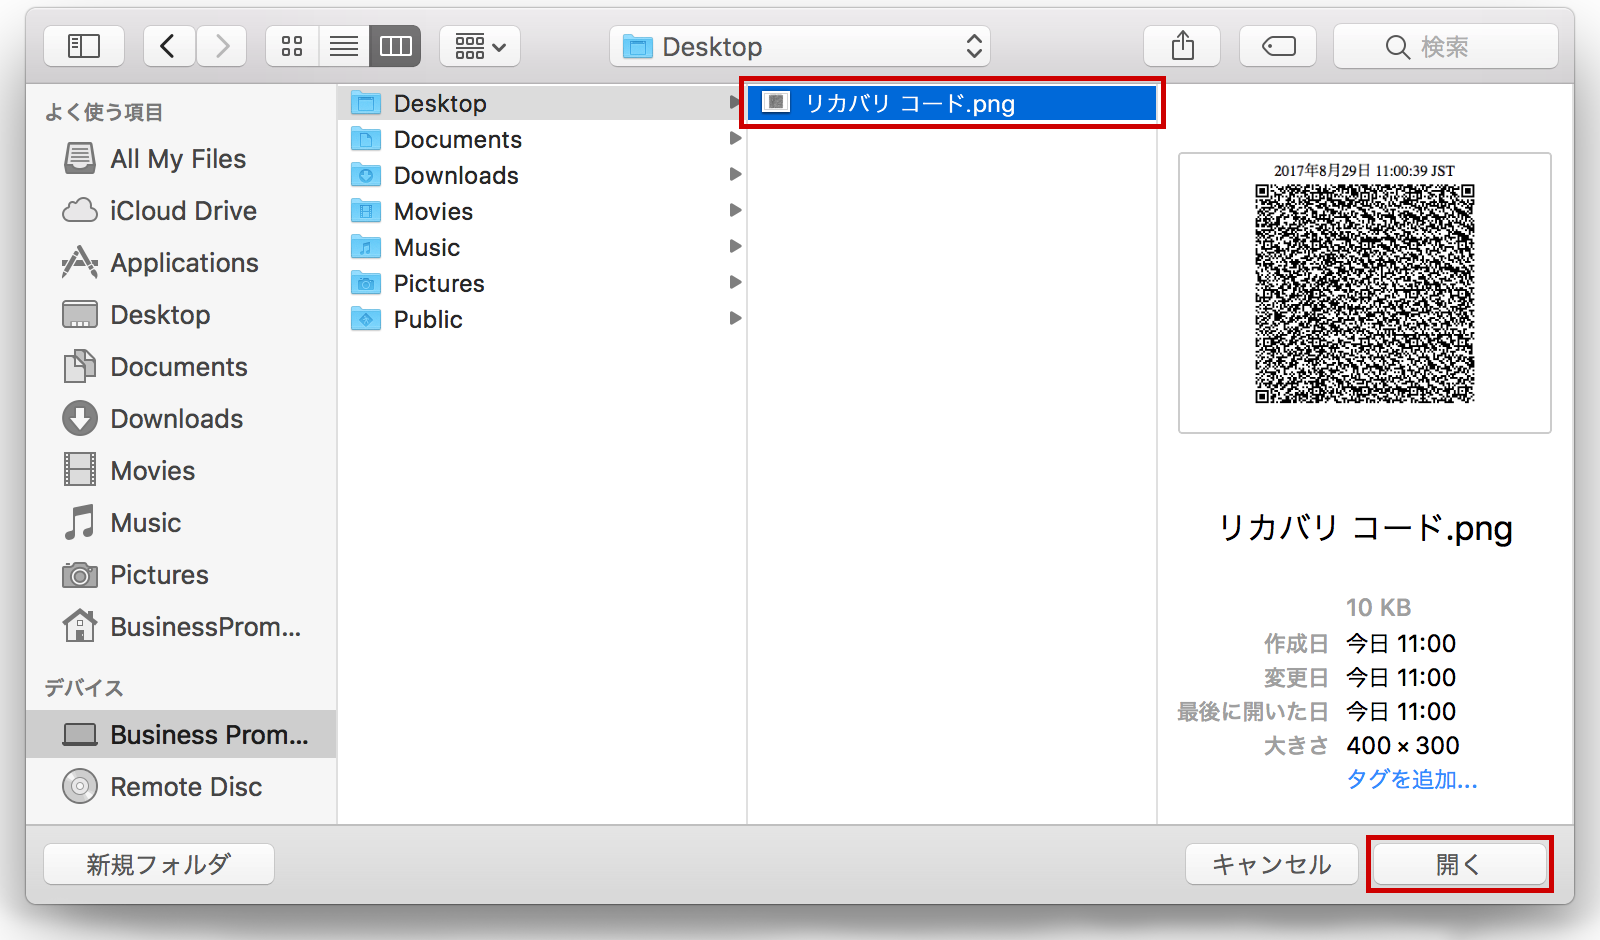Switch to list view
This screenshot has height=940, width=1600.
[344, 46]
